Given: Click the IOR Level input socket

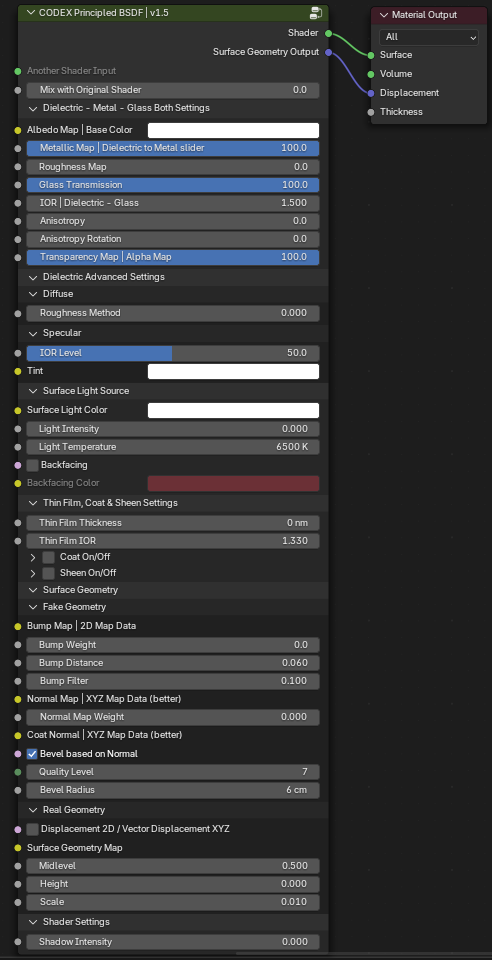Looking at the screenshot, I should click(x=18, y=353).
